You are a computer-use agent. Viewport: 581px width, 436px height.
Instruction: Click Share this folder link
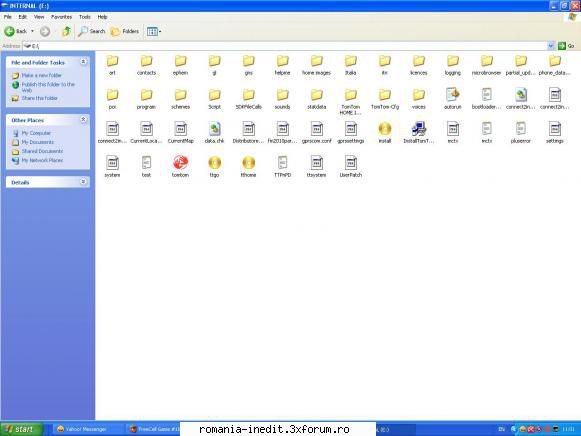(x=39, y=98)
